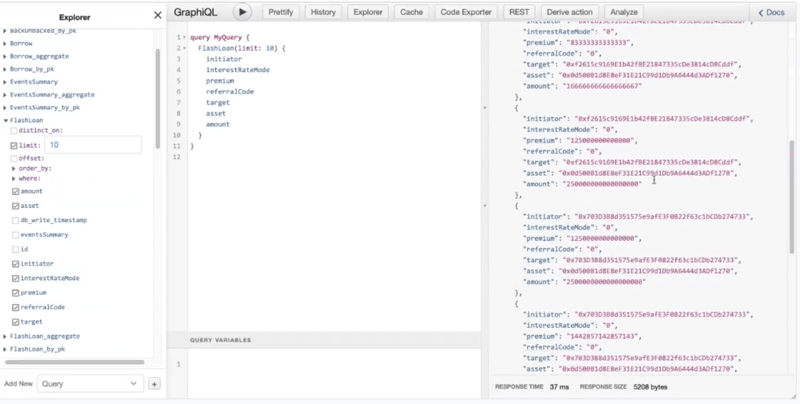This screenshot has height=404, width=800.
Task: Add a new operation with plus button
Action: coord(154,384)
